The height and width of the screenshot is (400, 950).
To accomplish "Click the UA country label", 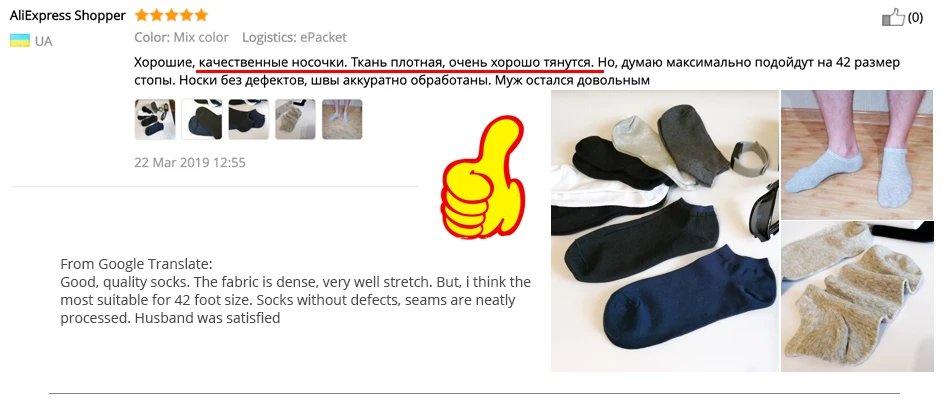I will tap(44, 41).
